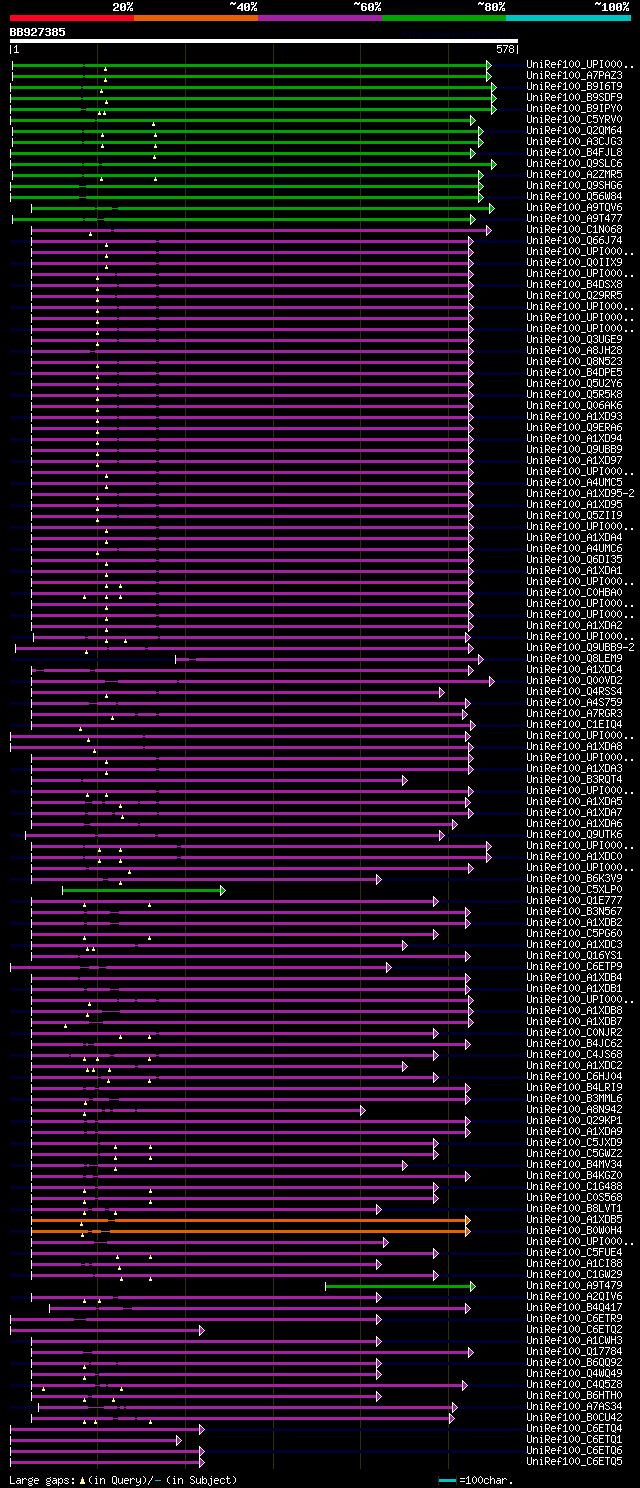
Task: Click on UniRef100_A8JH28
Action: (x=574, y=350)
